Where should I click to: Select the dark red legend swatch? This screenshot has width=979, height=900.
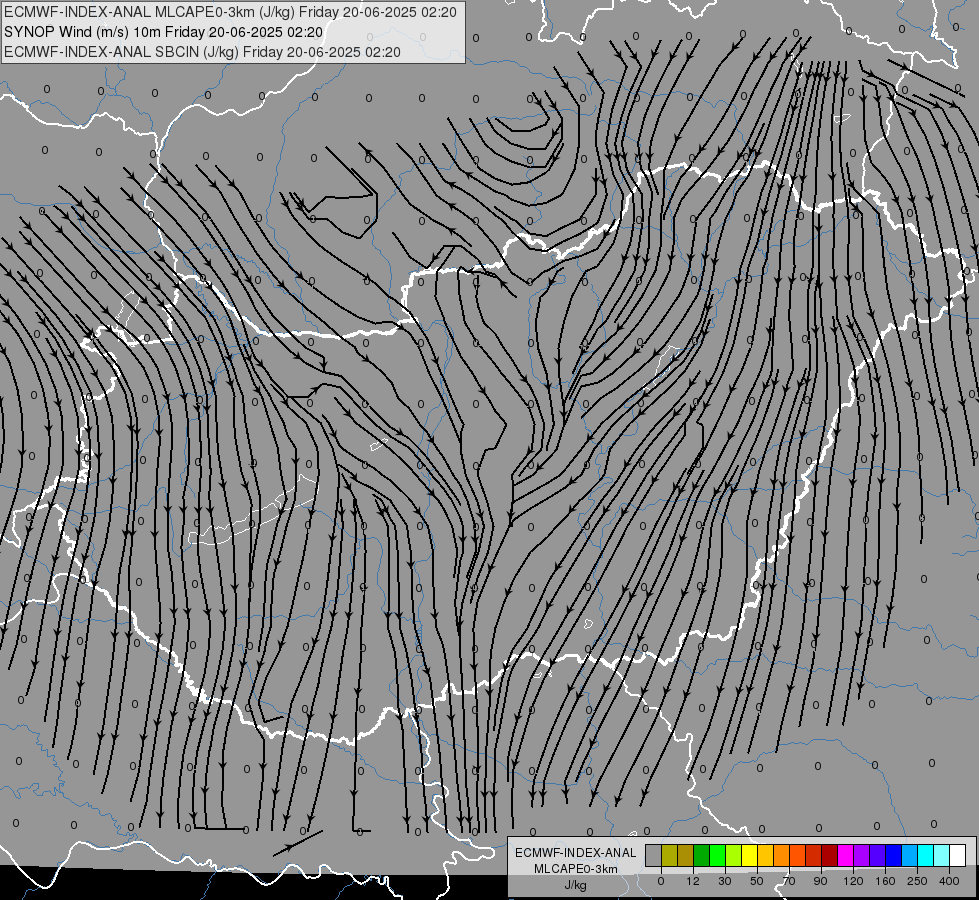(x=829, y=855)
